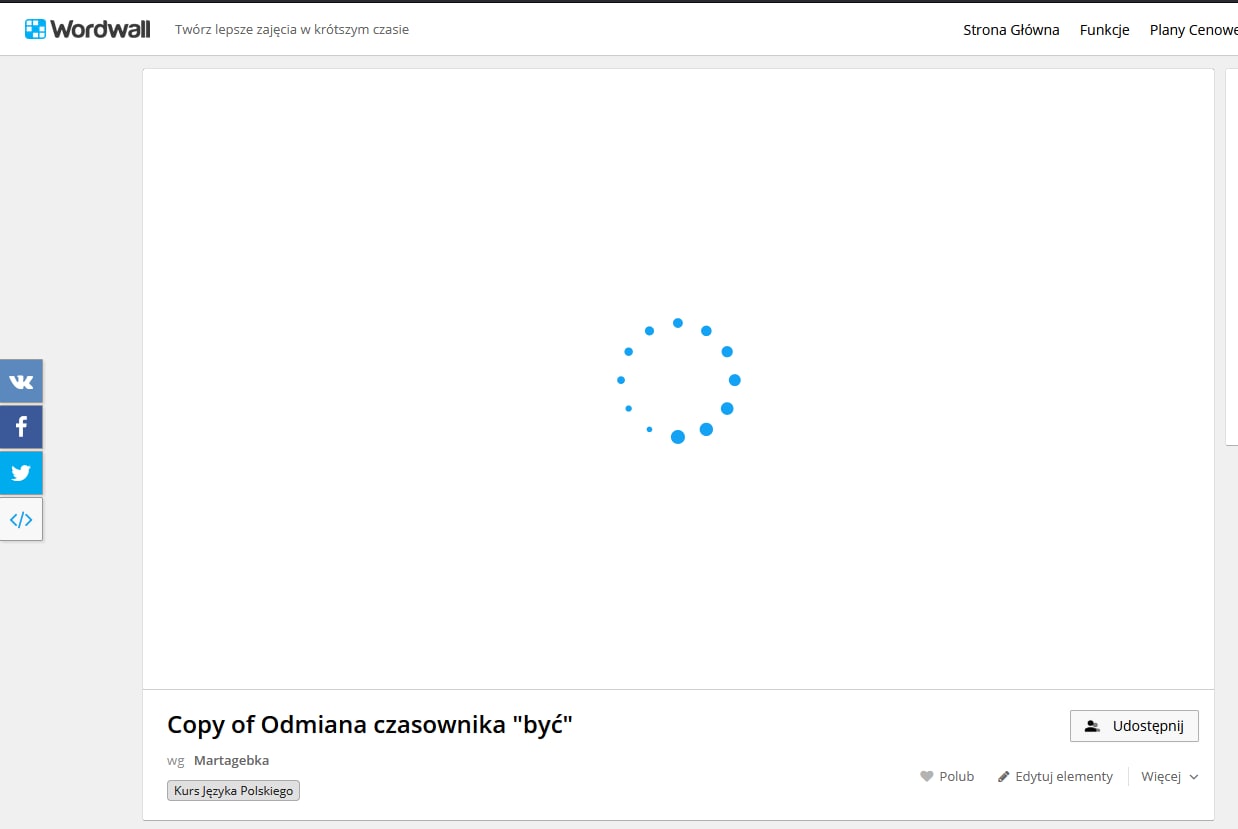Like the activity with Polub
This screenshot has width=1238, height=829.
(x=947, y=776)
